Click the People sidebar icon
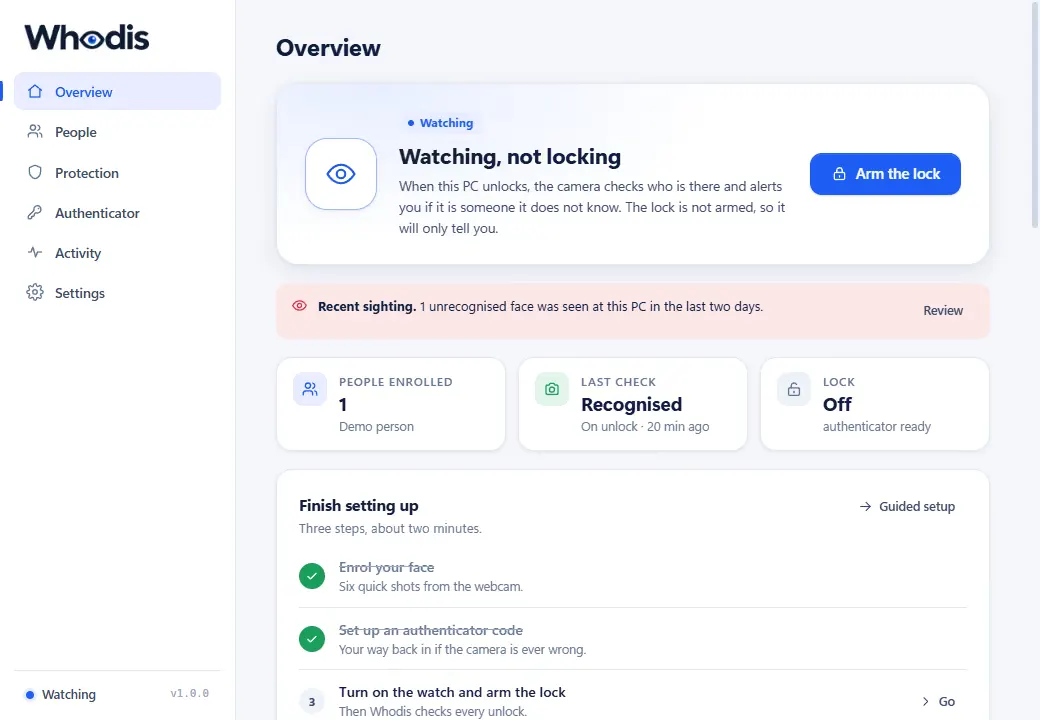Viewport: 1040px width, 720px height. pos(35,132)
